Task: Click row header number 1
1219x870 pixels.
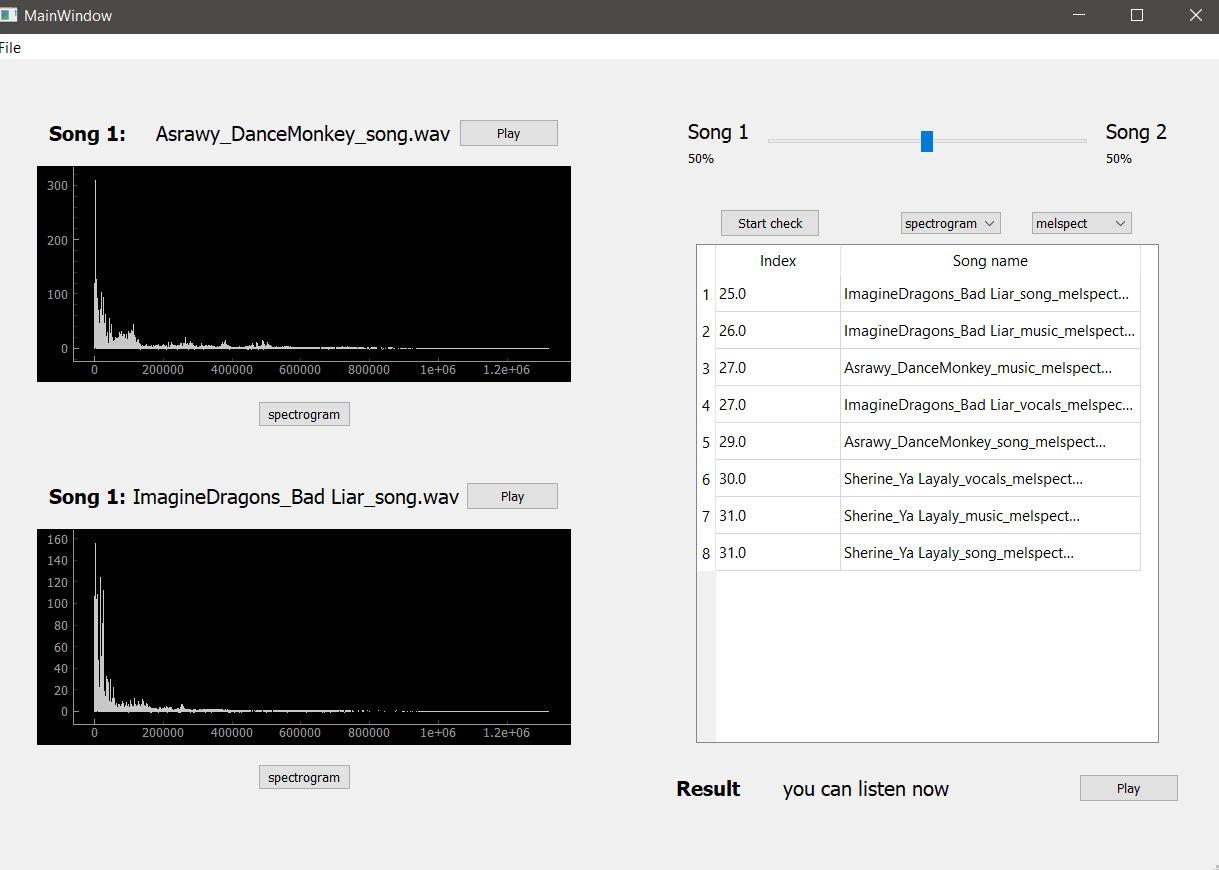Action: pyautogui.click(x=706, y=295)
